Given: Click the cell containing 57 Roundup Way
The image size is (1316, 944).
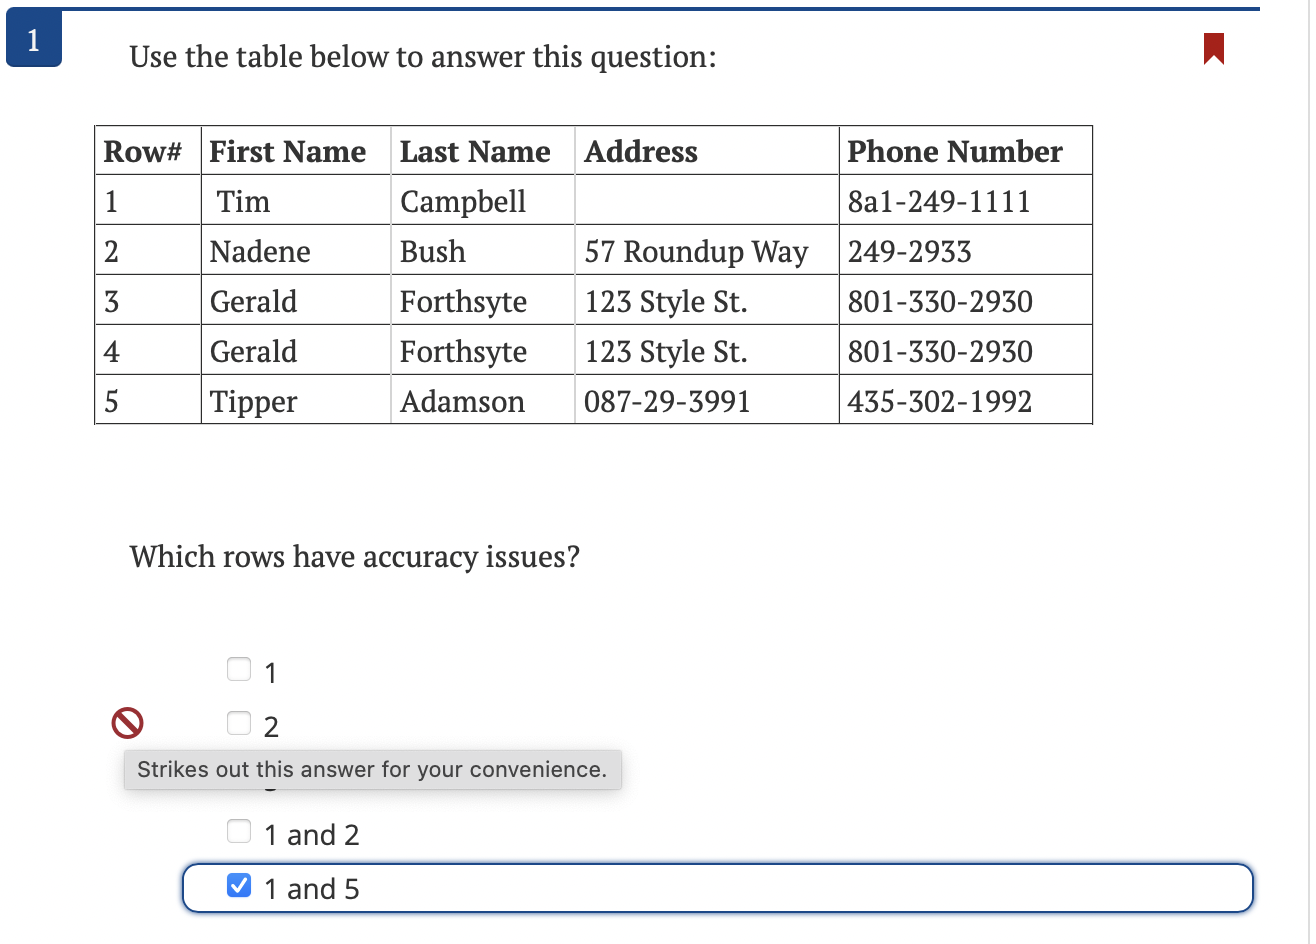Looking at the screenshot, I should [695, 252].
